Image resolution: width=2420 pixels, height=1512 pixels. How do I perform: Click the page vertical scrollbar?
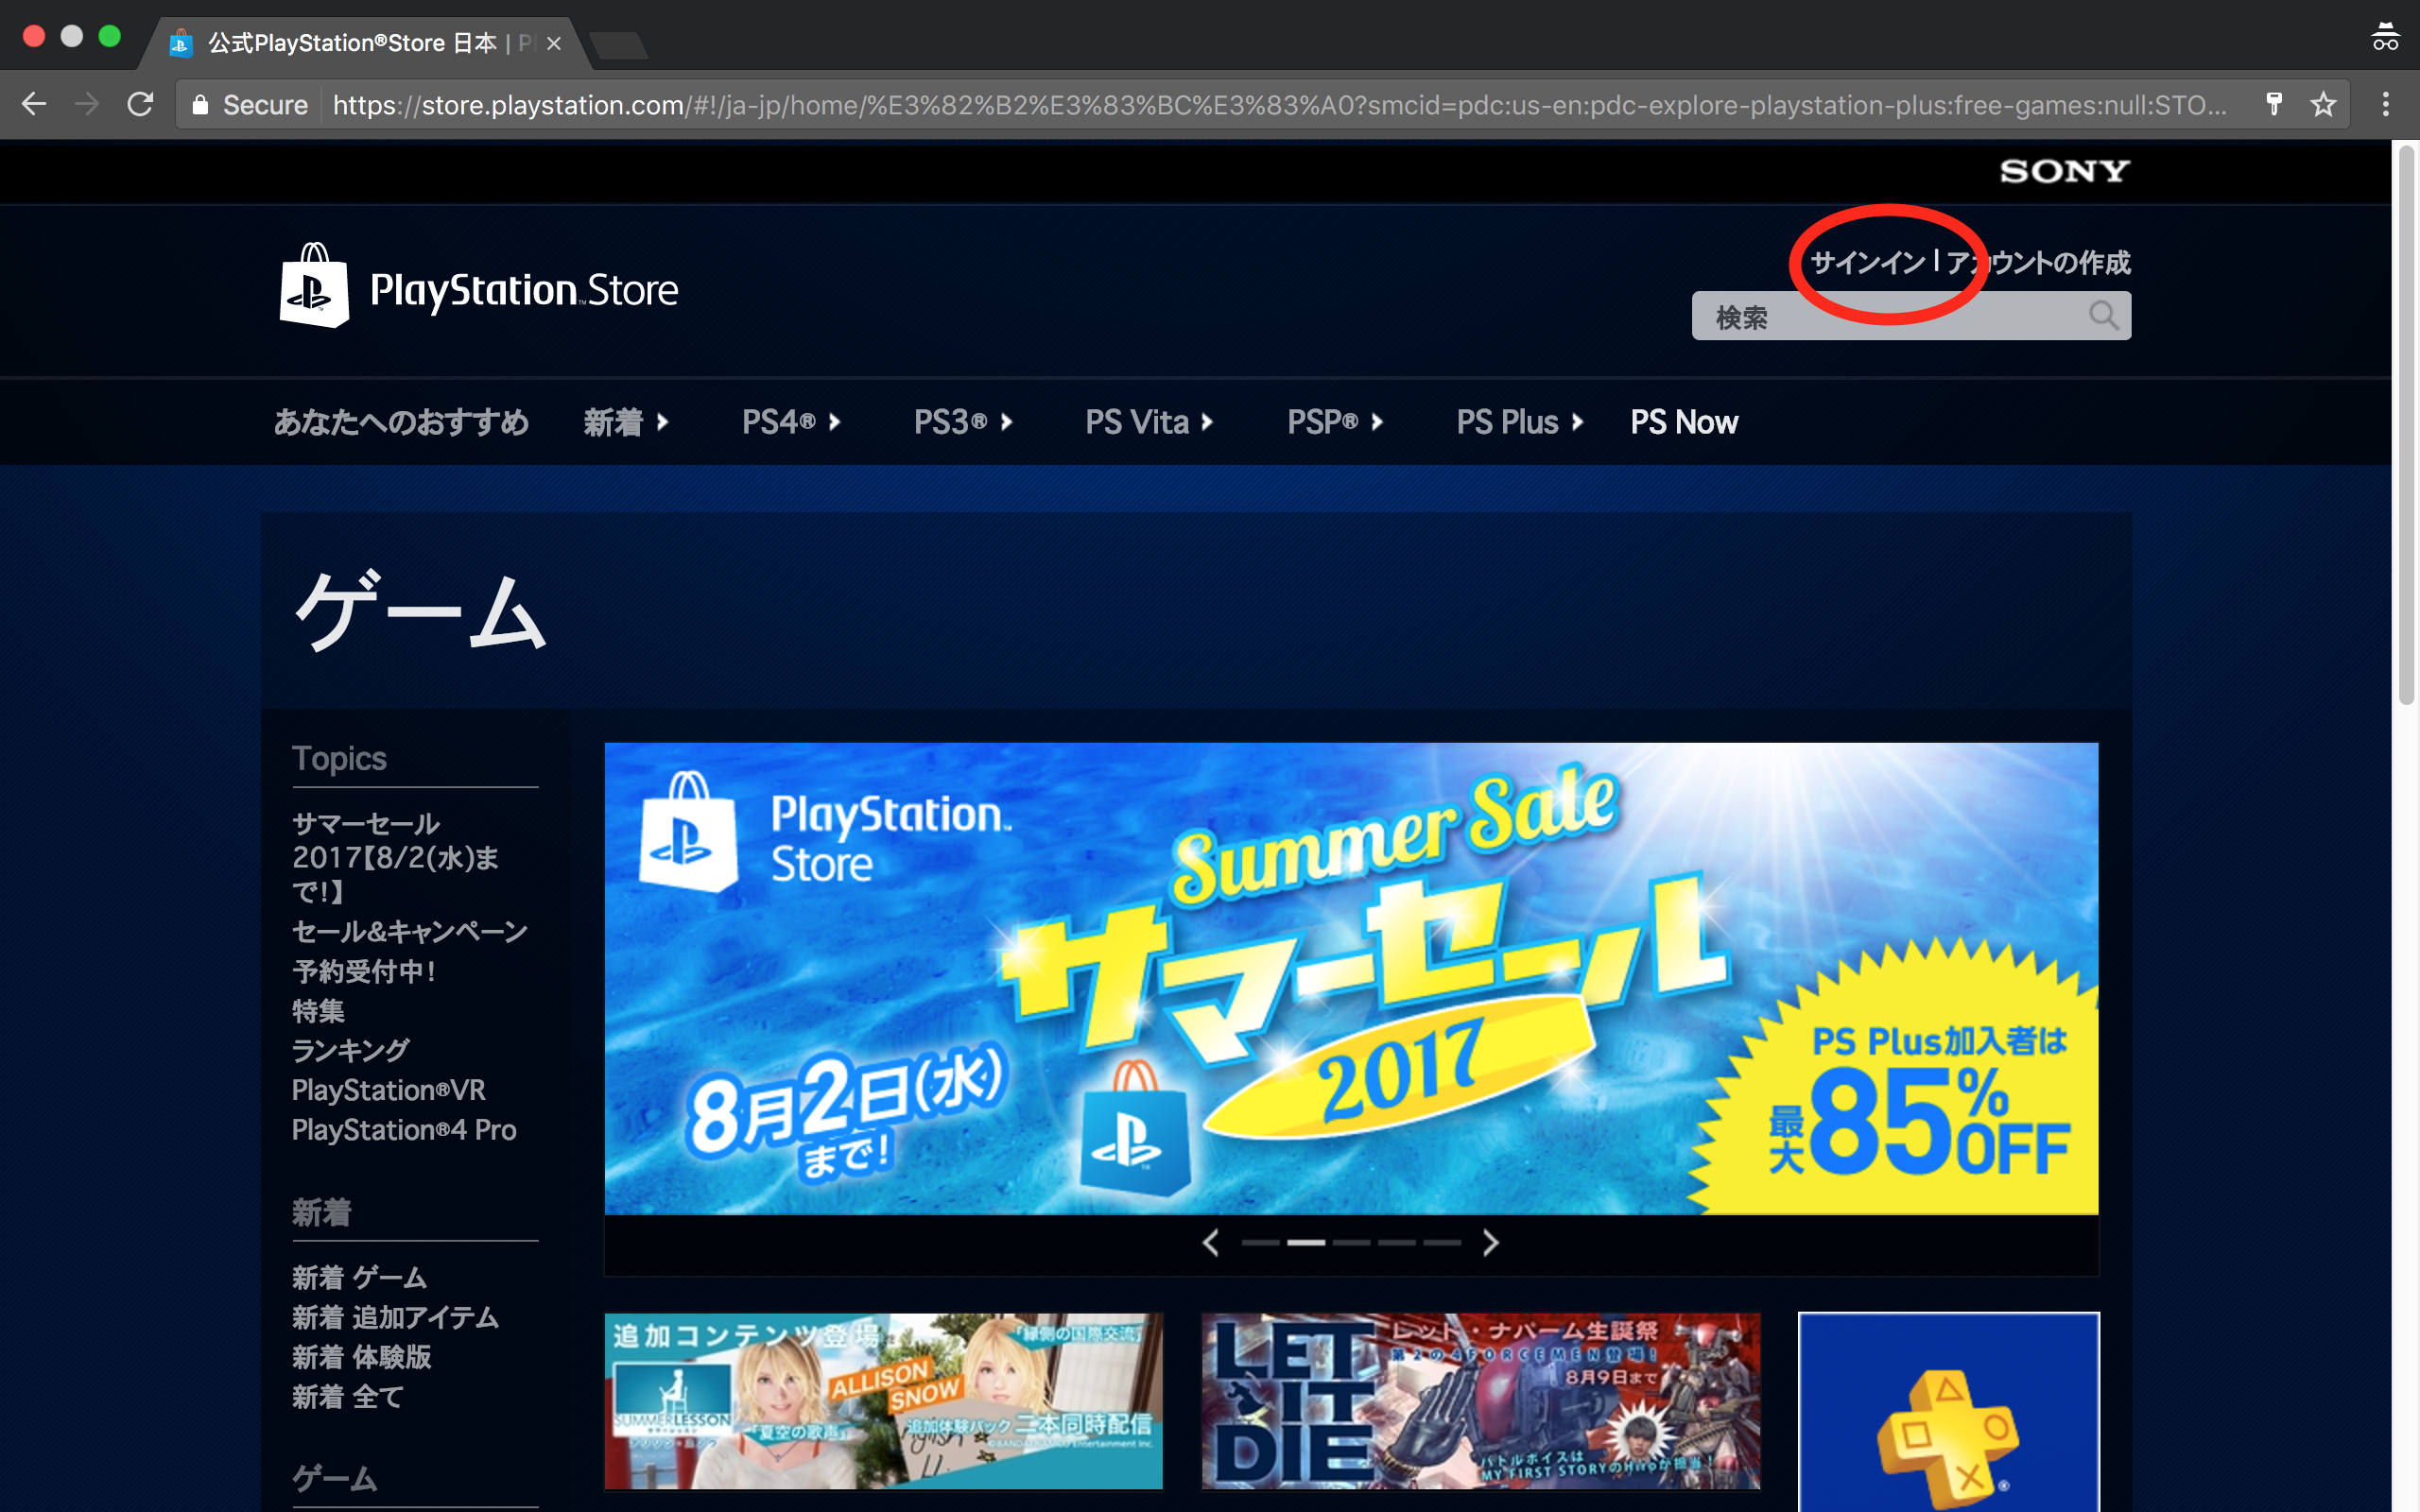(2406, 425)
